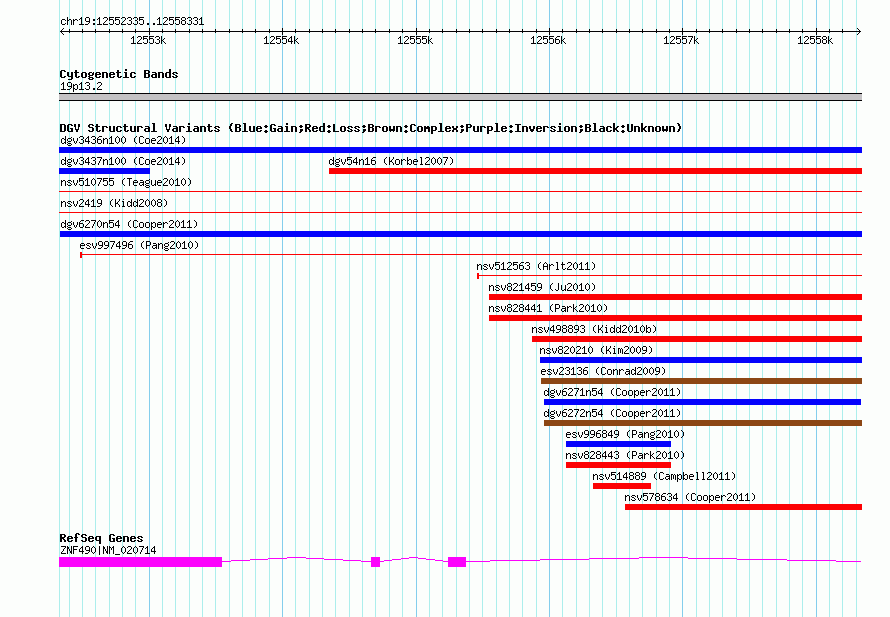This screenshot has width=890, height=617.
Task: Click the dgv6272n54 (Cooper2011) label
Action: (612, 413)
